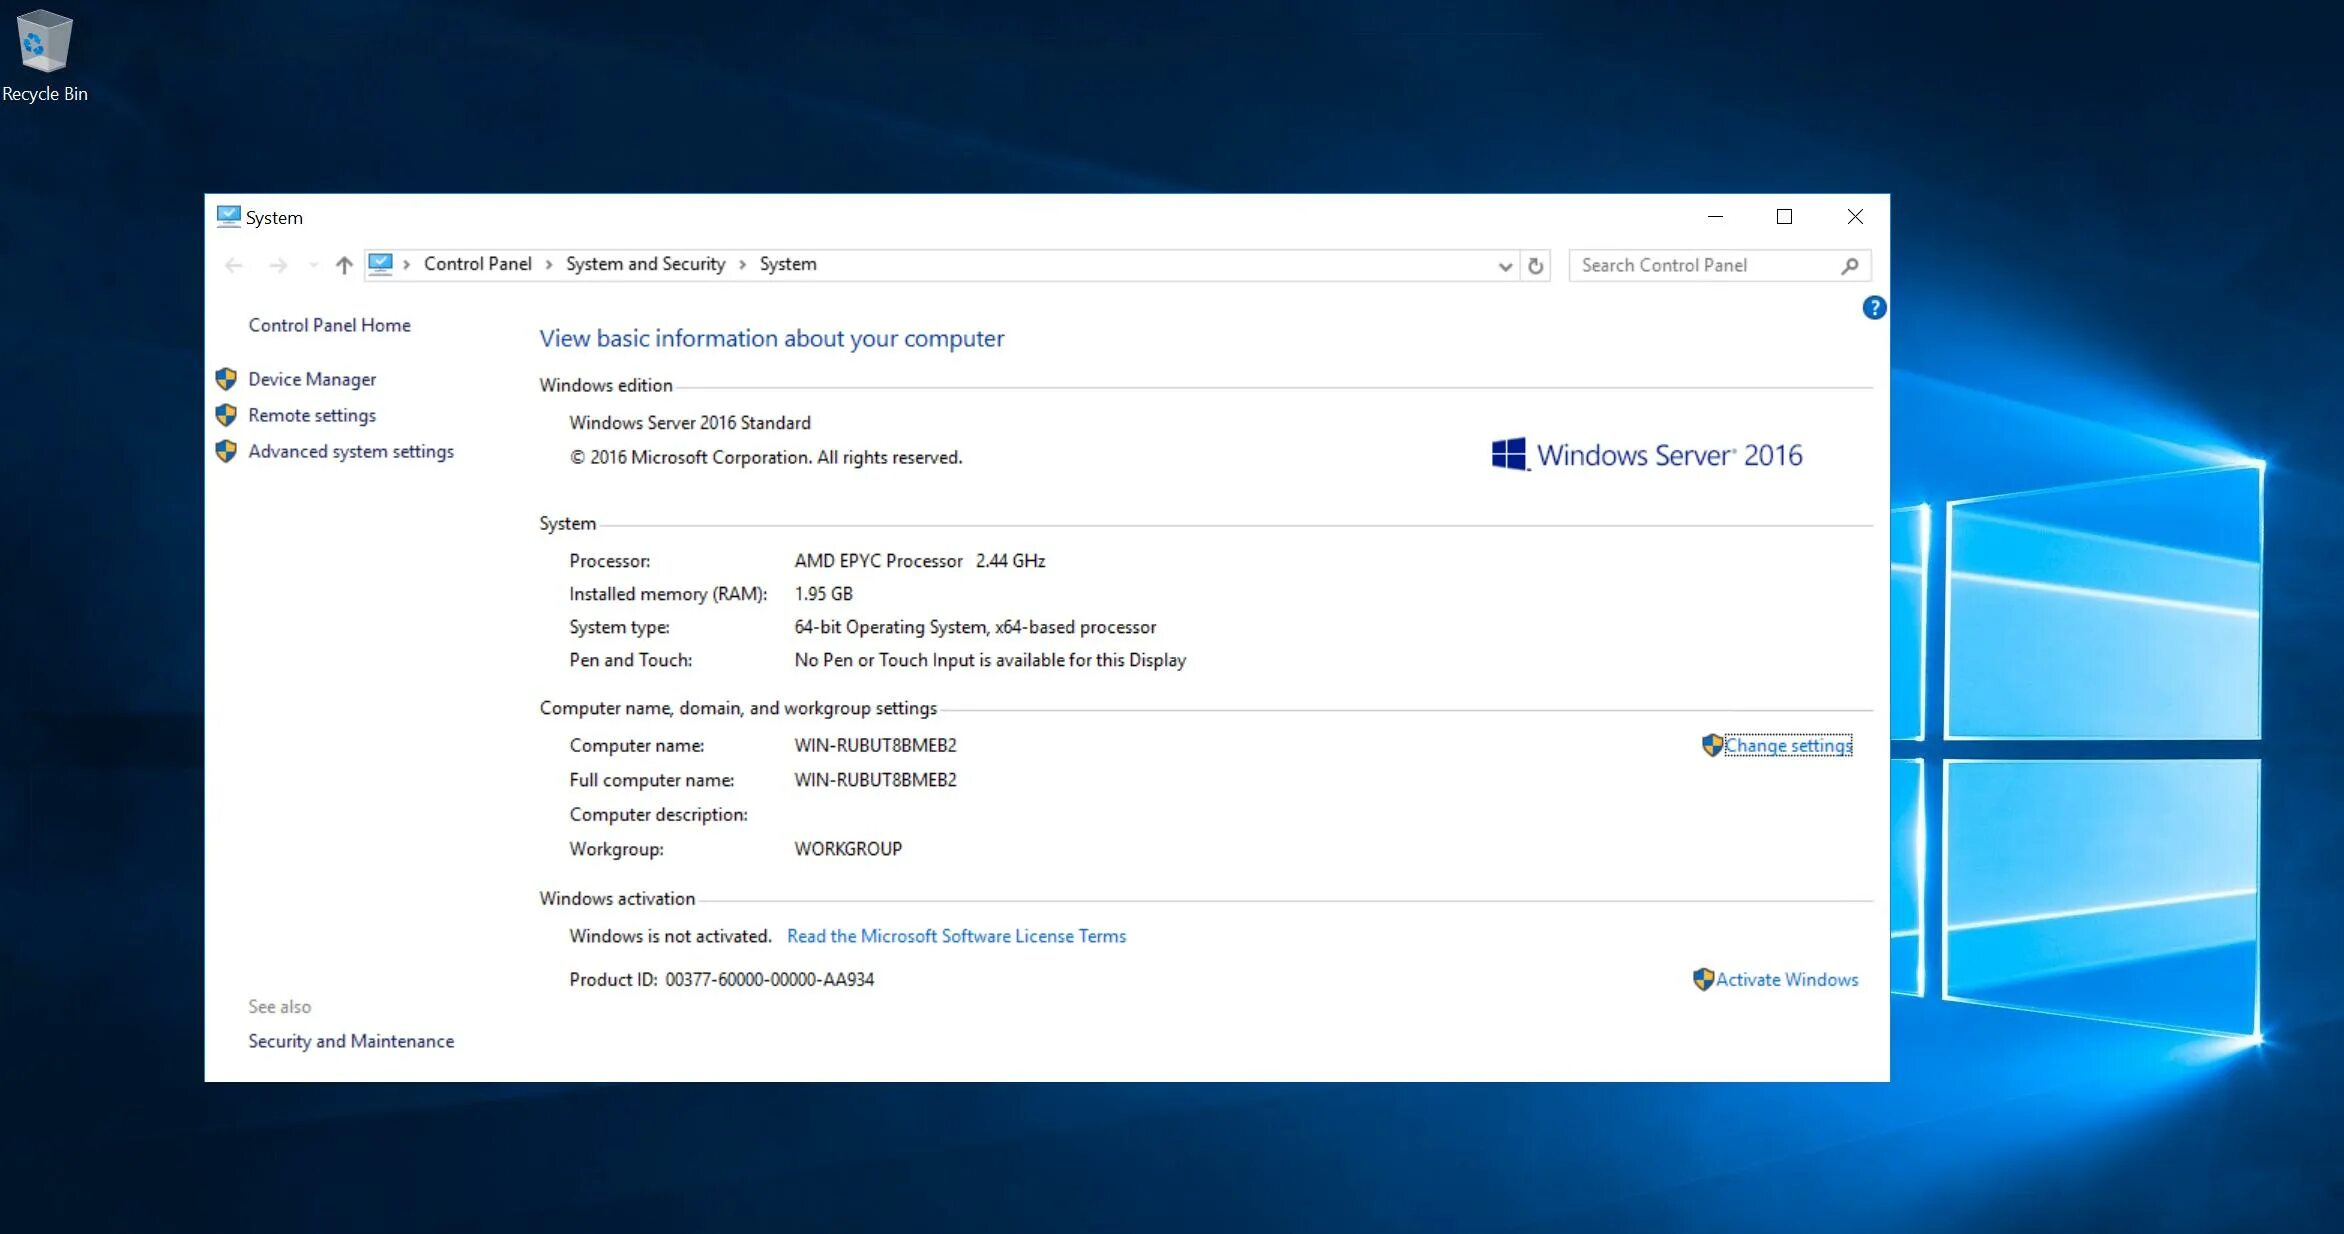Viewport: 2344px width, 1234px height.
Task: Select System and Security breadcrumb
Action: tap(645, 264)
